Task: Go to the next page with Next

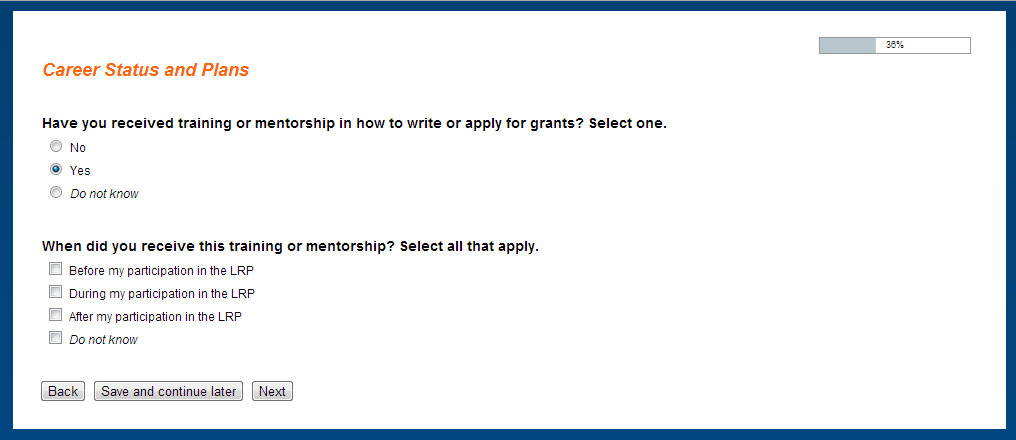Action: coord(272,391)
